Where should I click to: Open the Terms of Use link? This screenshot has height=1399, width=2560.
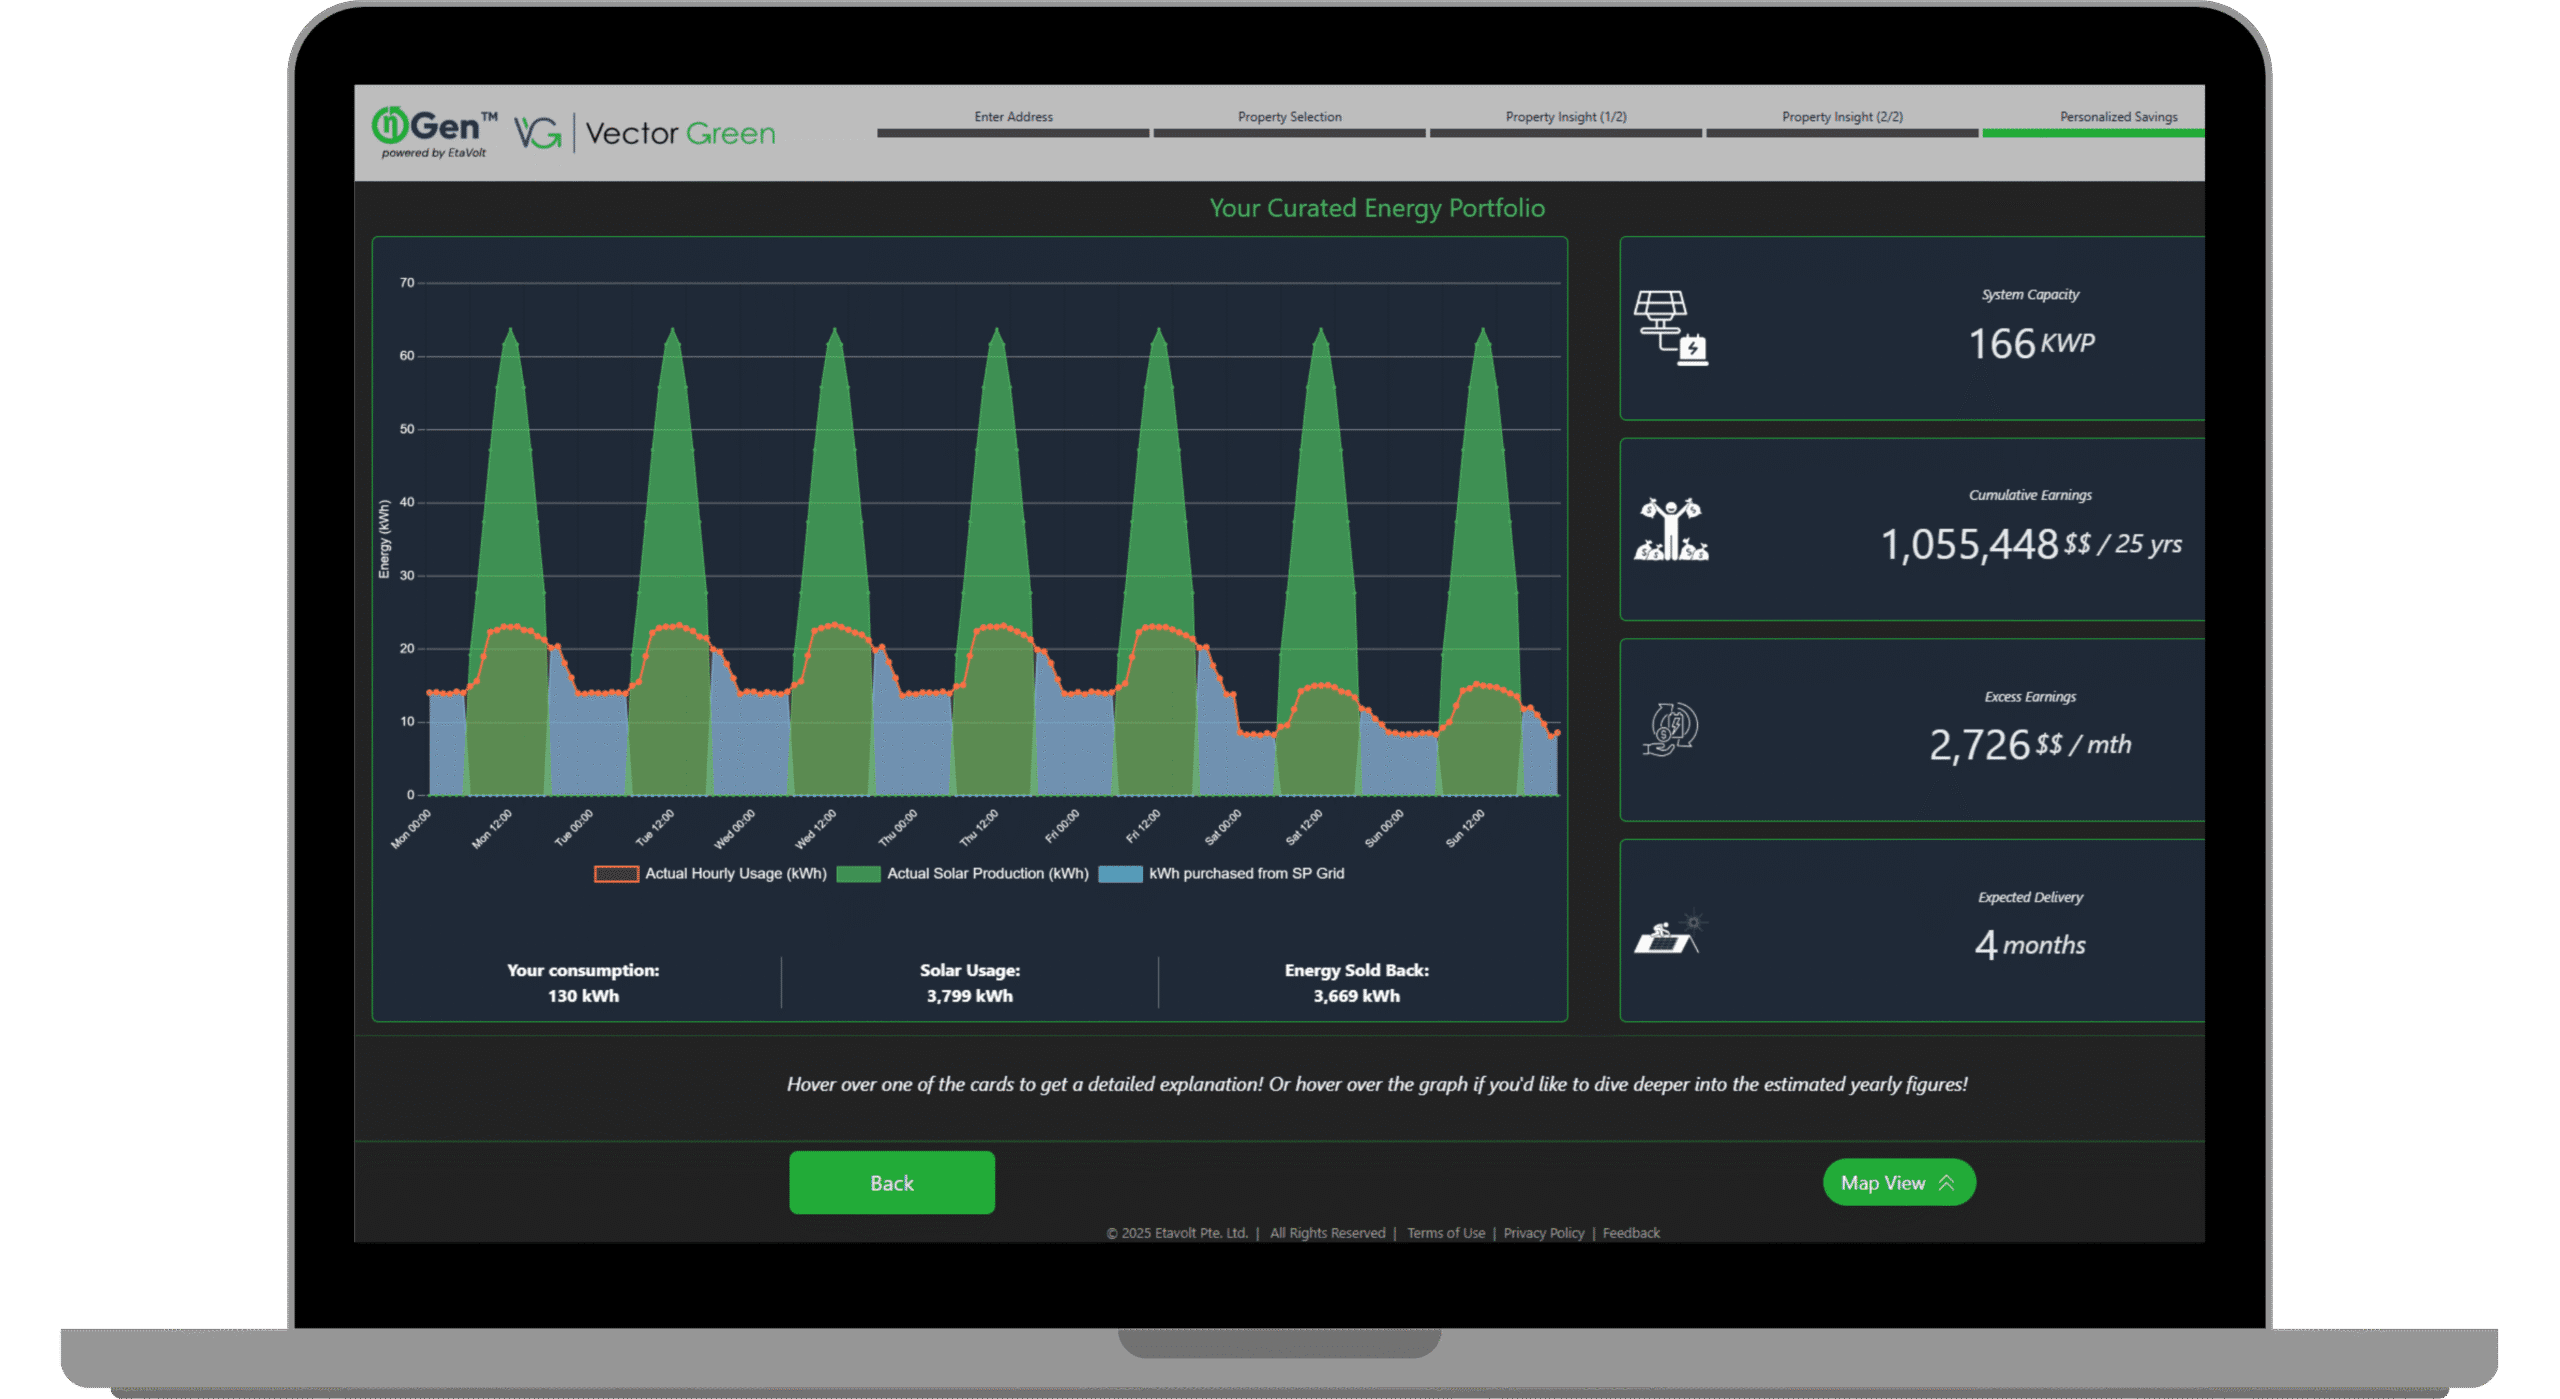[x=1445, y=1233]
